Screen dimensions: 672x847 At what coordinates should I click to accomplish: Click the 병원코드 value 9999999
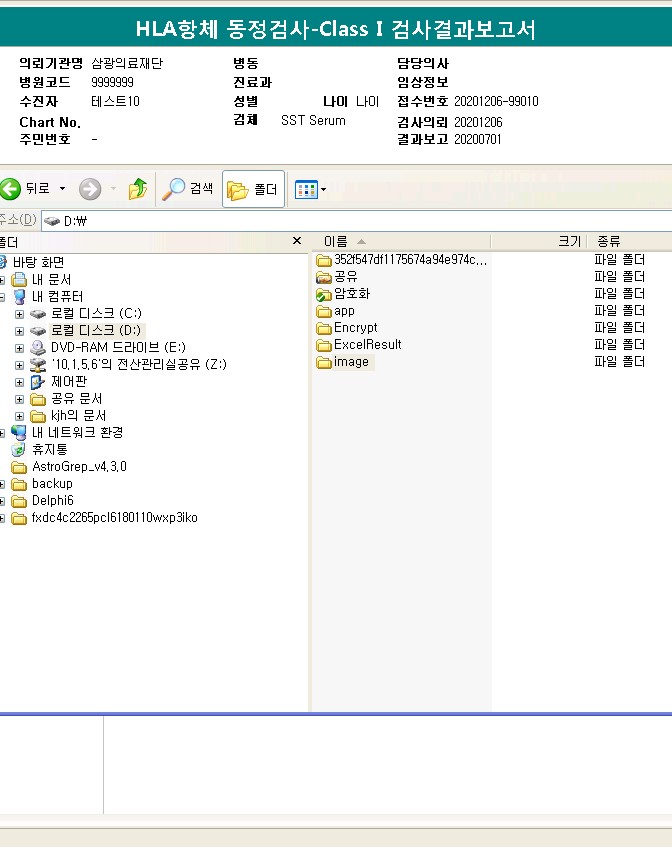coord(112,82)
